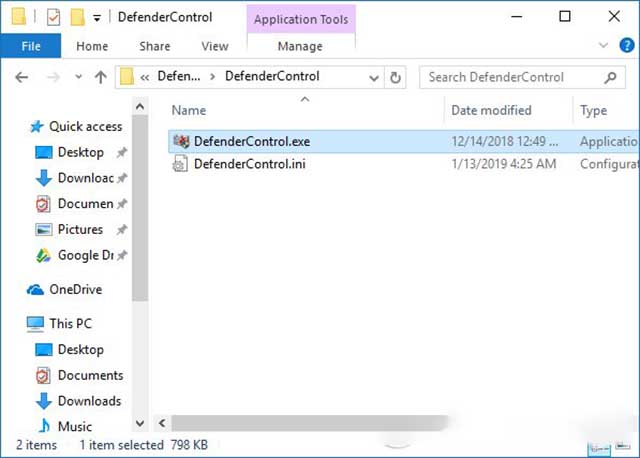Click the New folder quick access icon
The width and height of the screenshot is (640, 458).
77,17
